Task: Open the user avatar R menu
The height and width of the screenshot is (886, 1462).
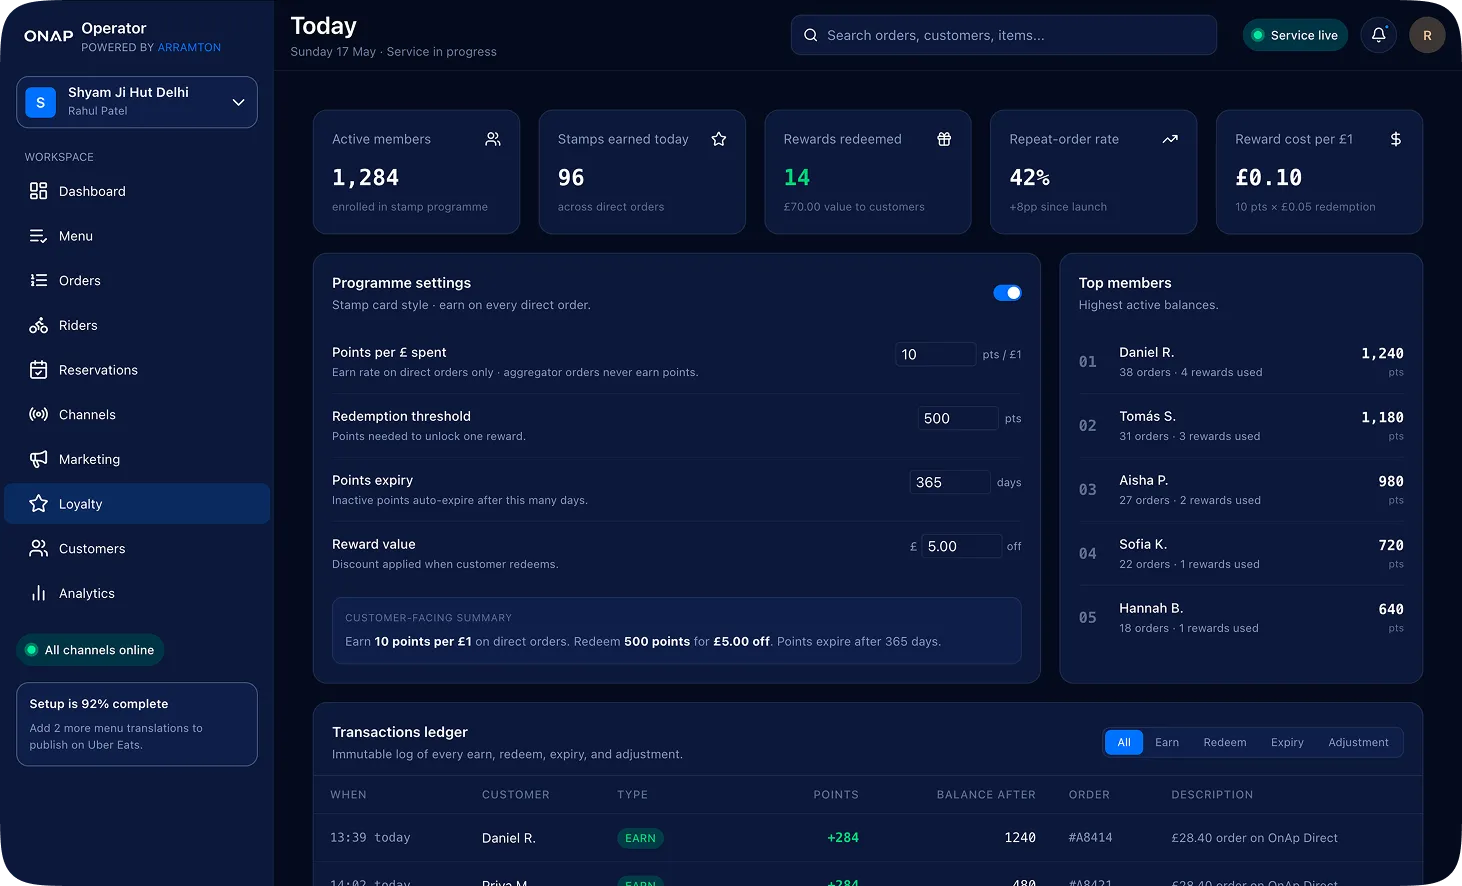Action: tap(1427, 35)
